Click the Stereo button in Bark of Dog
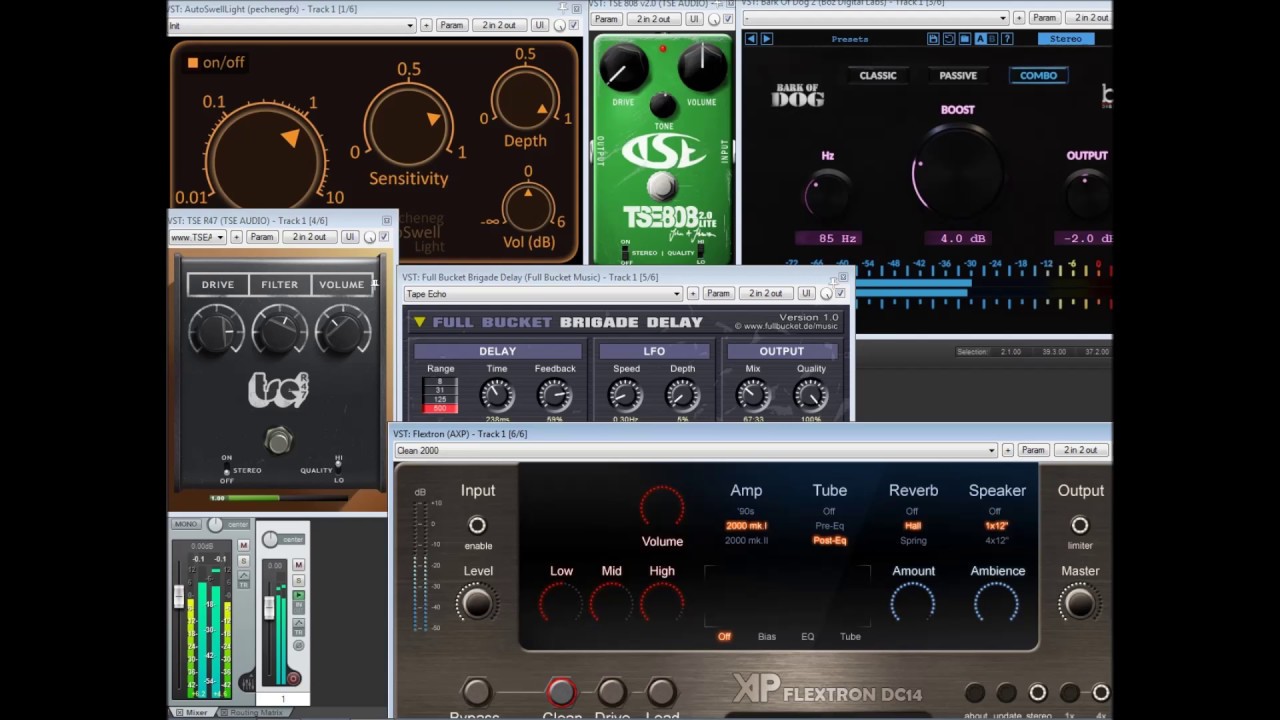The width and height of the screenshot is (1280, 720). (1065, 39)
